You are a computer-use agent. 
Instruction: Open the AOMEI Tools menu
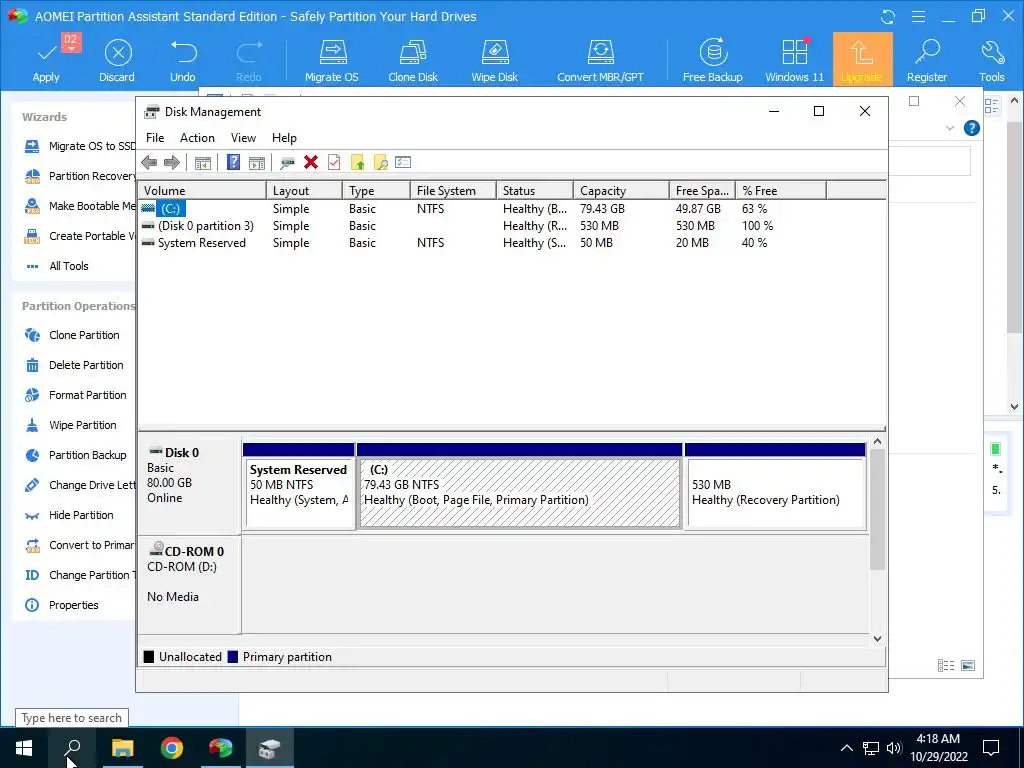(x=991, y=60)
